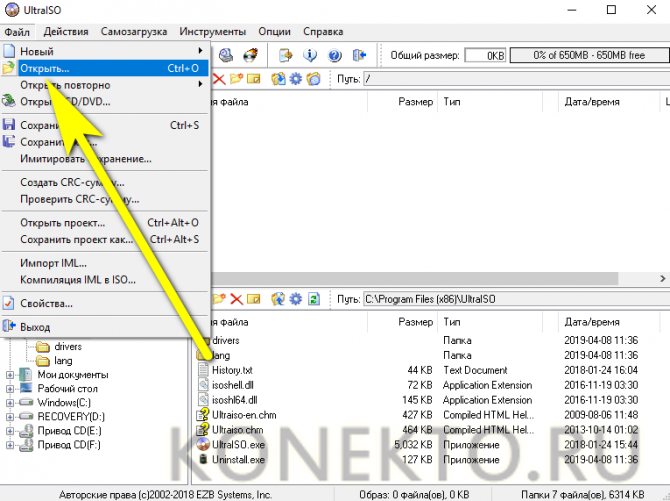
Task: Open the Справка menu
Action: coord(323,32)
